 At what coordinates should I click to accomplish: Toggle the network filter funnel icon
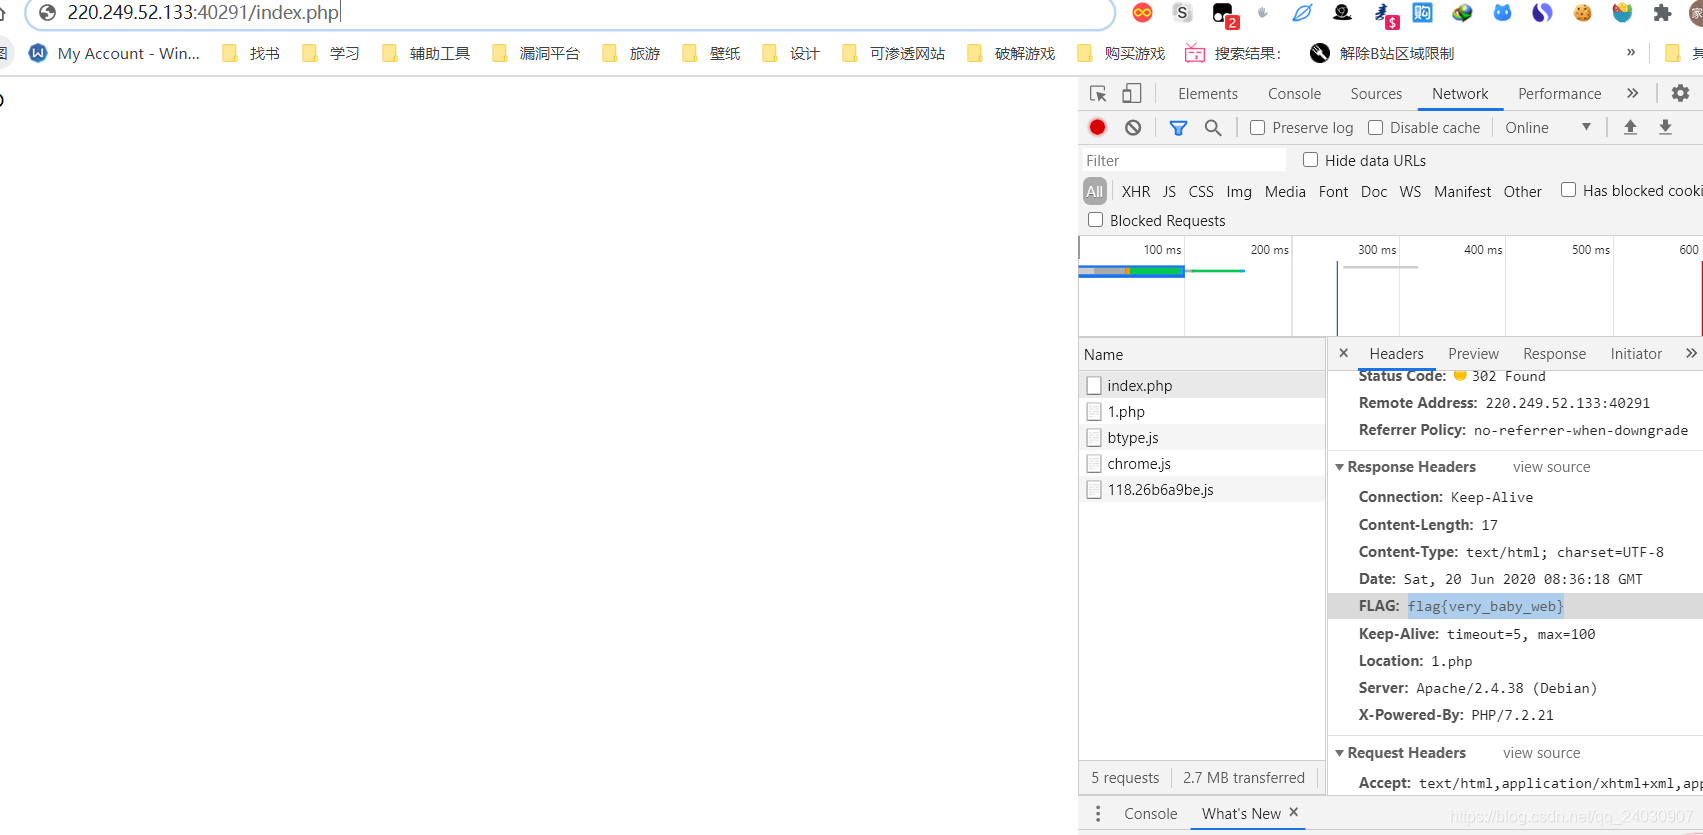(x=1178, y=128)
